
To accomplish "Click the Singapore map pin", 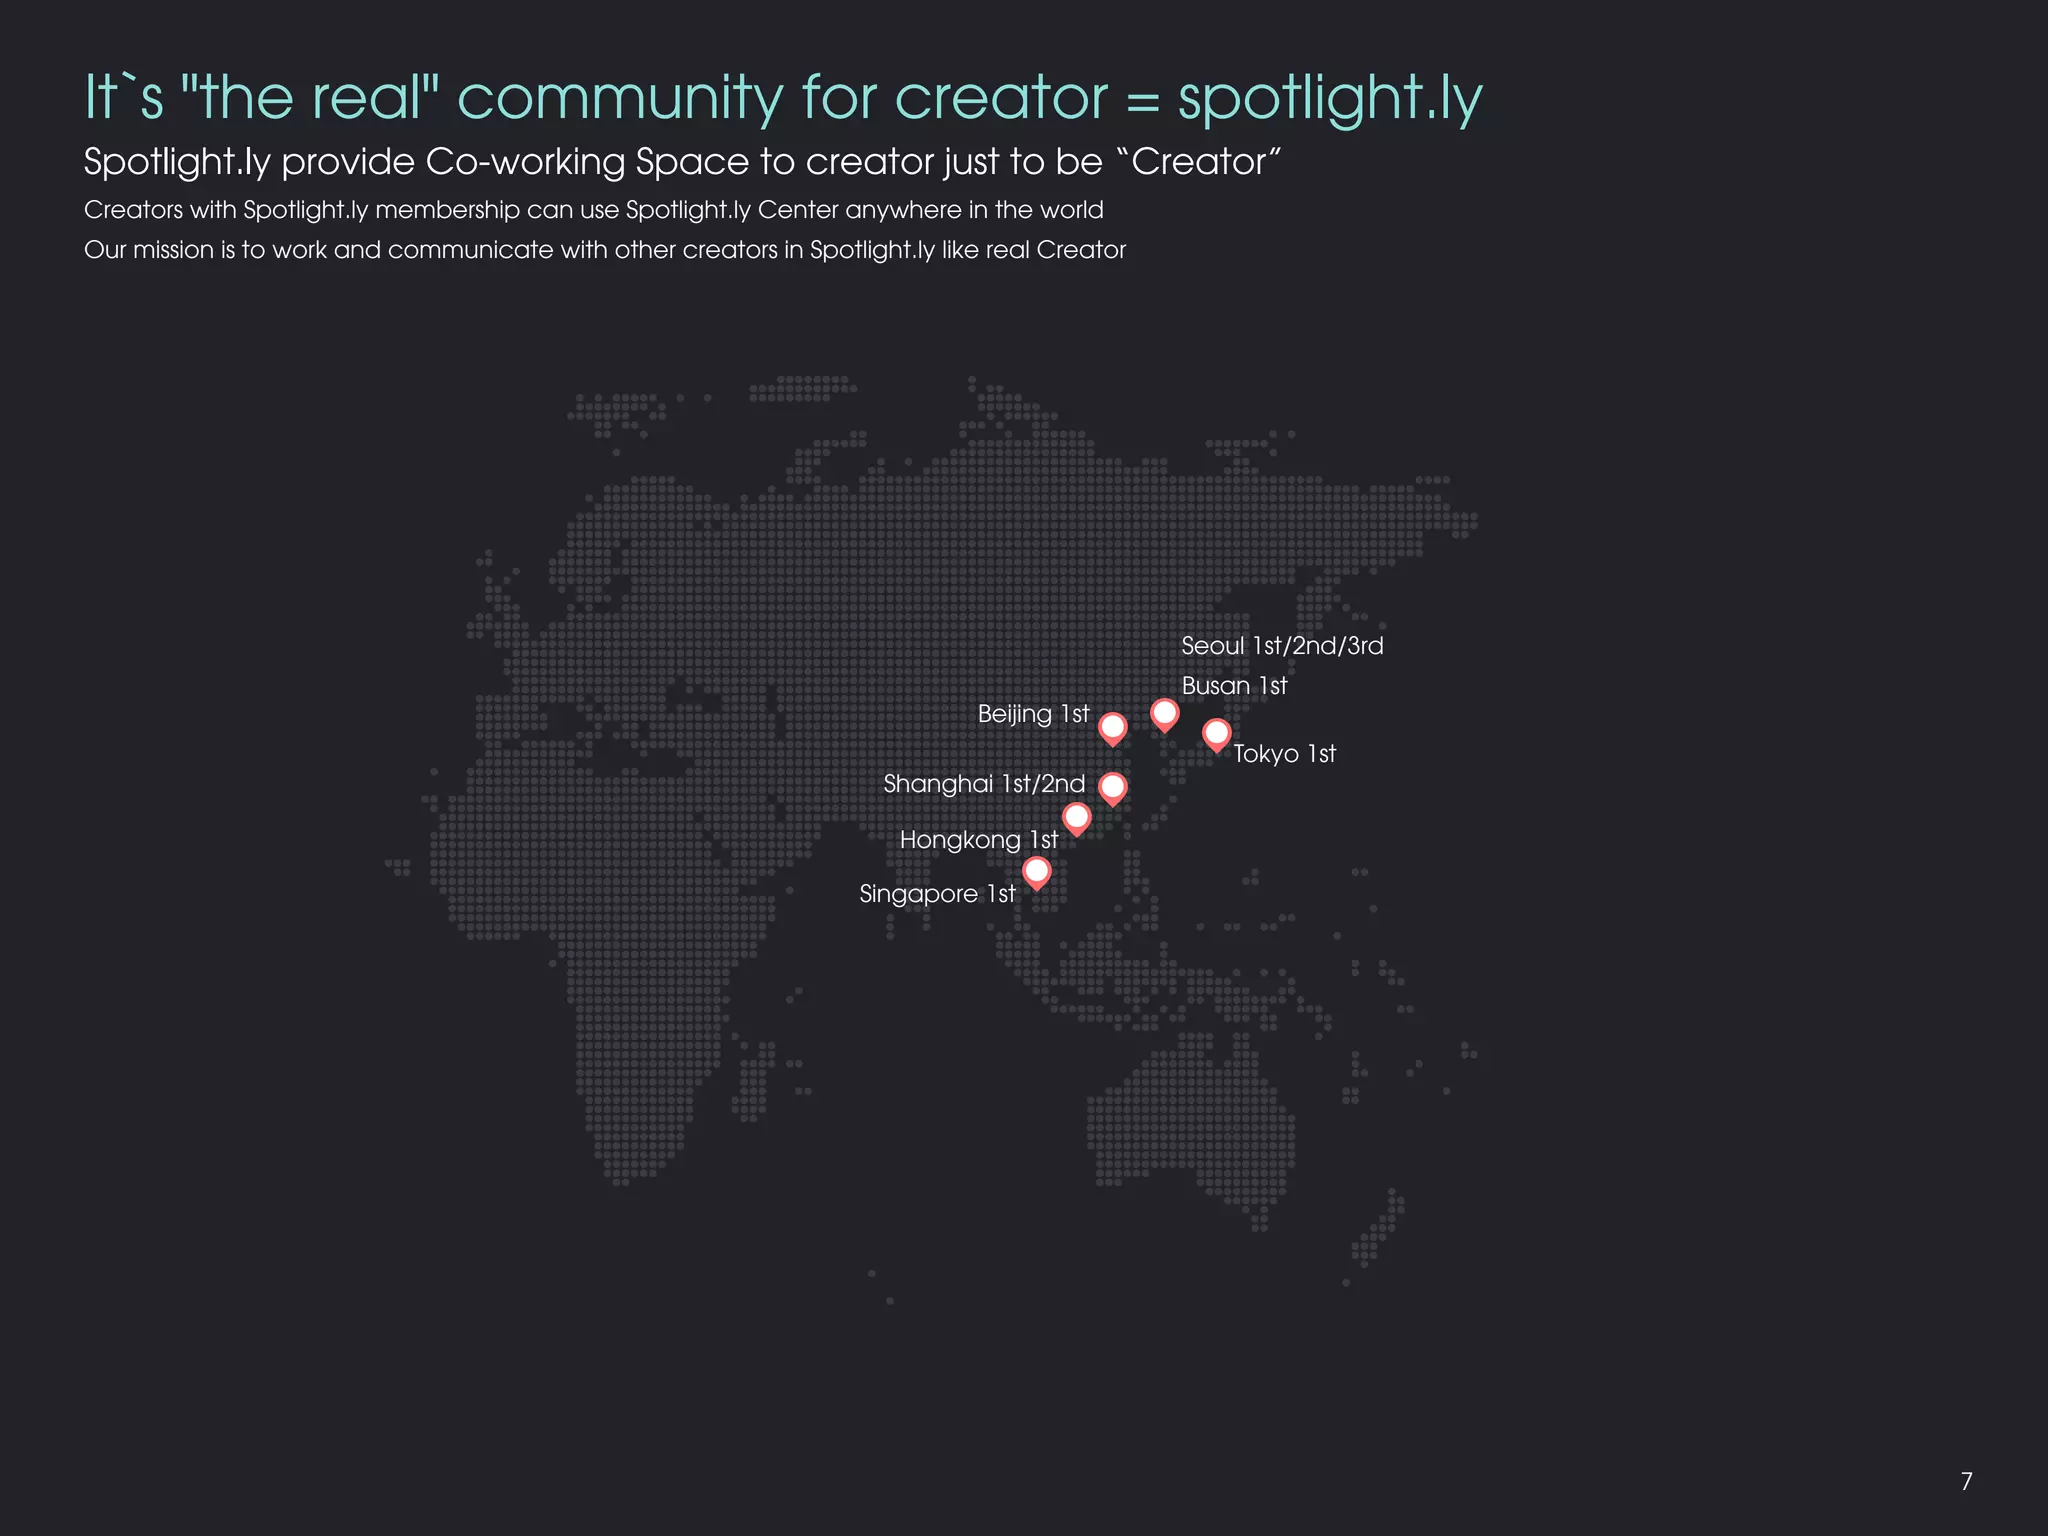I will coord(1037,873).
